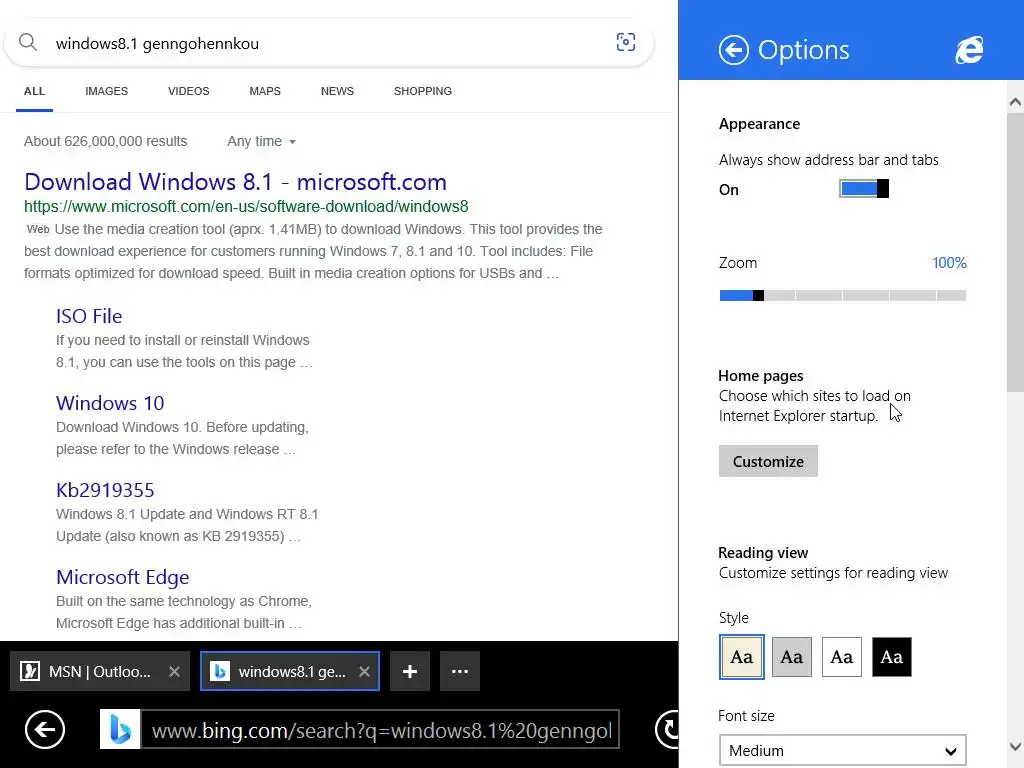Open the Kb2919355 sublink
The image size is (1024, 768).
click(x=105, y=490)
